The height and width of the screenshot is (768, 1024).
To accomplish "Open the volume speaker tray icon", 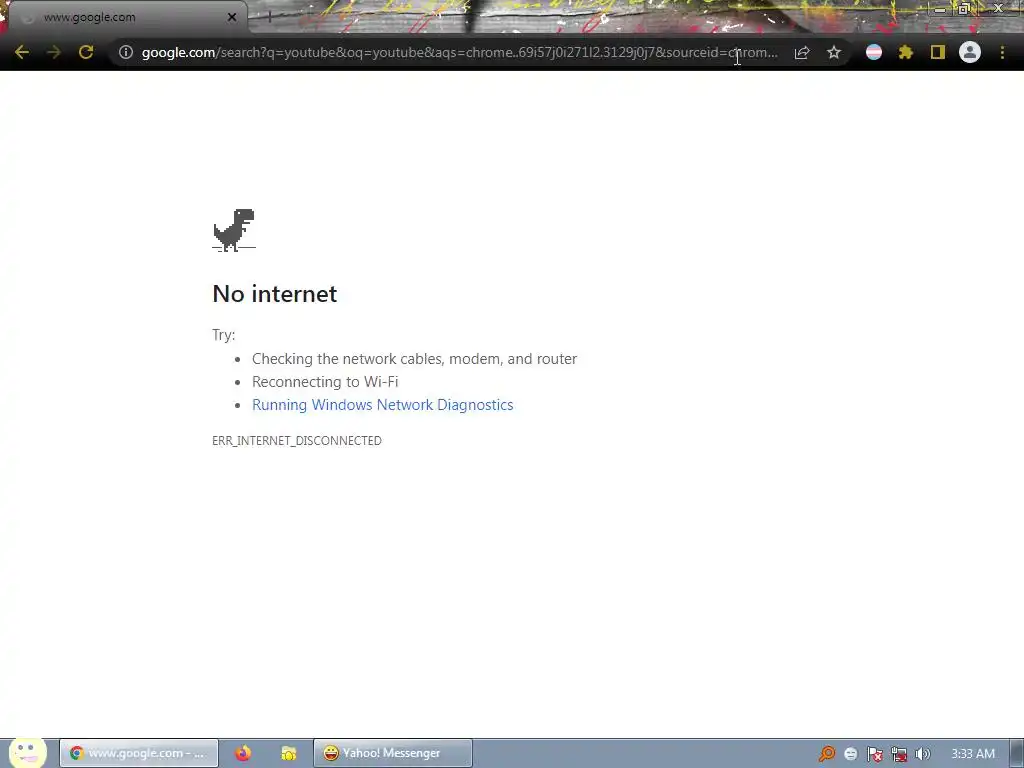I will click(x=923, y=754).
